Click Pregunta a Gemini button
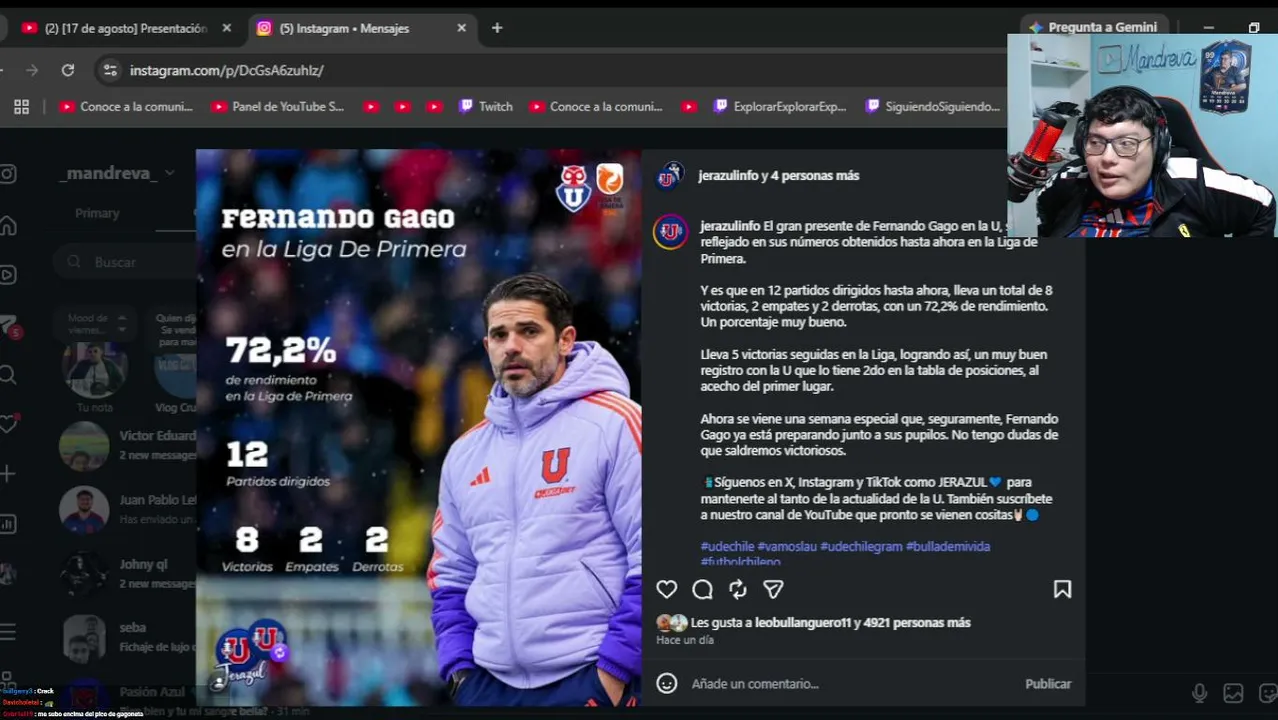 point(1092,27)
